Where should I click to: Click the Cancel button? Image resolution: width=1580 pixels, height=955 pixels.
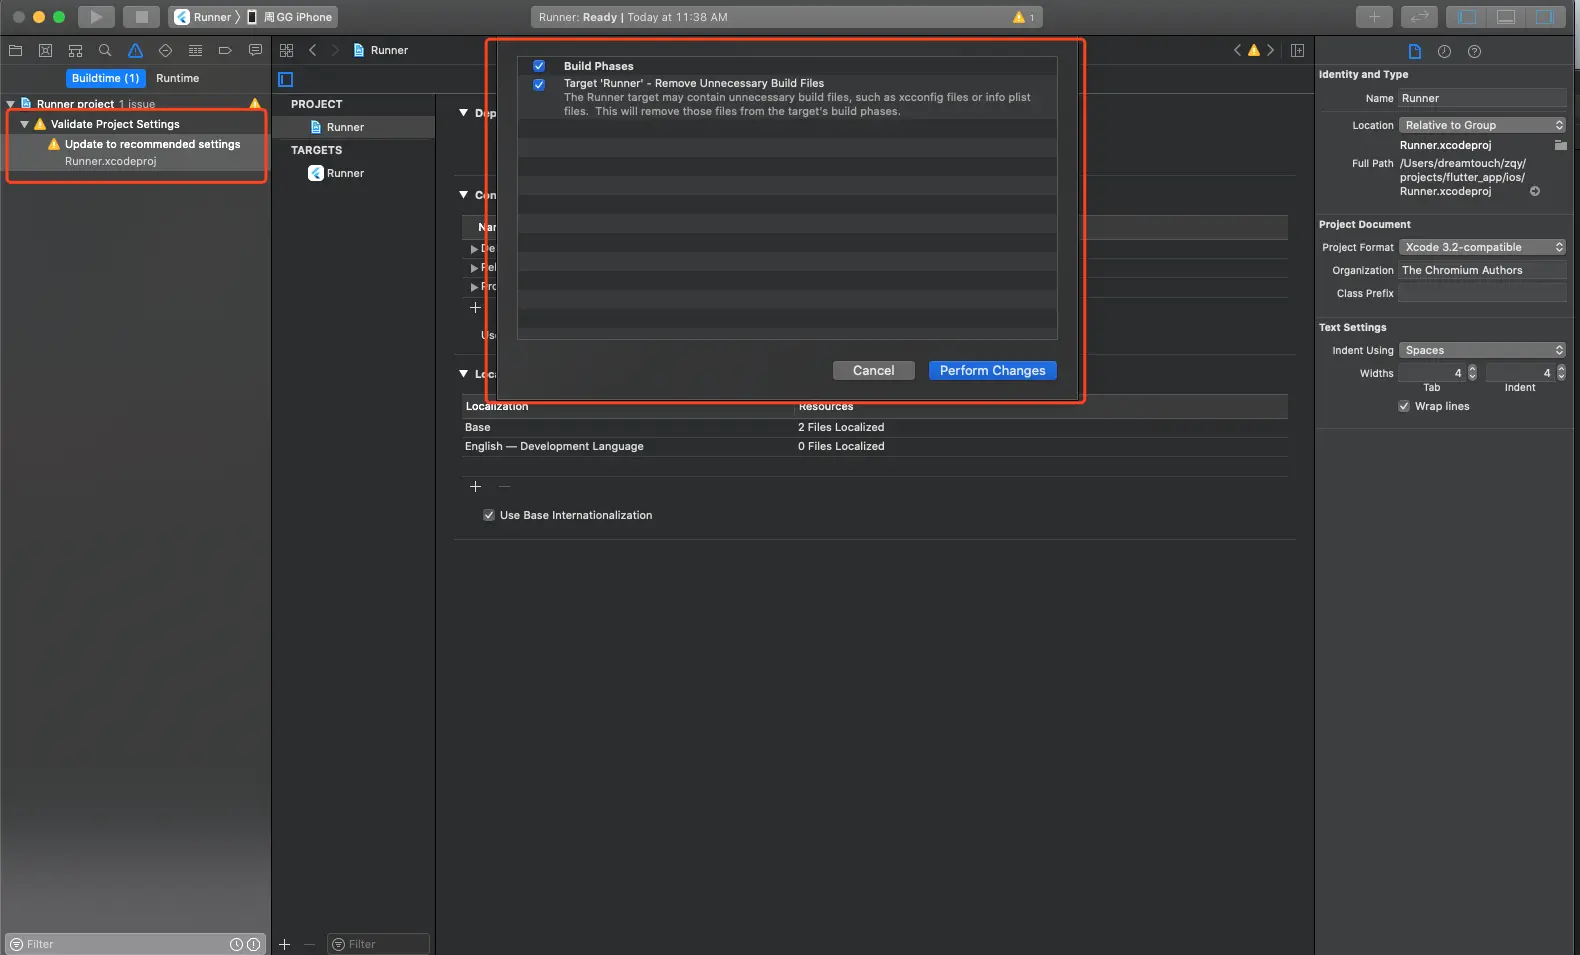873,370
